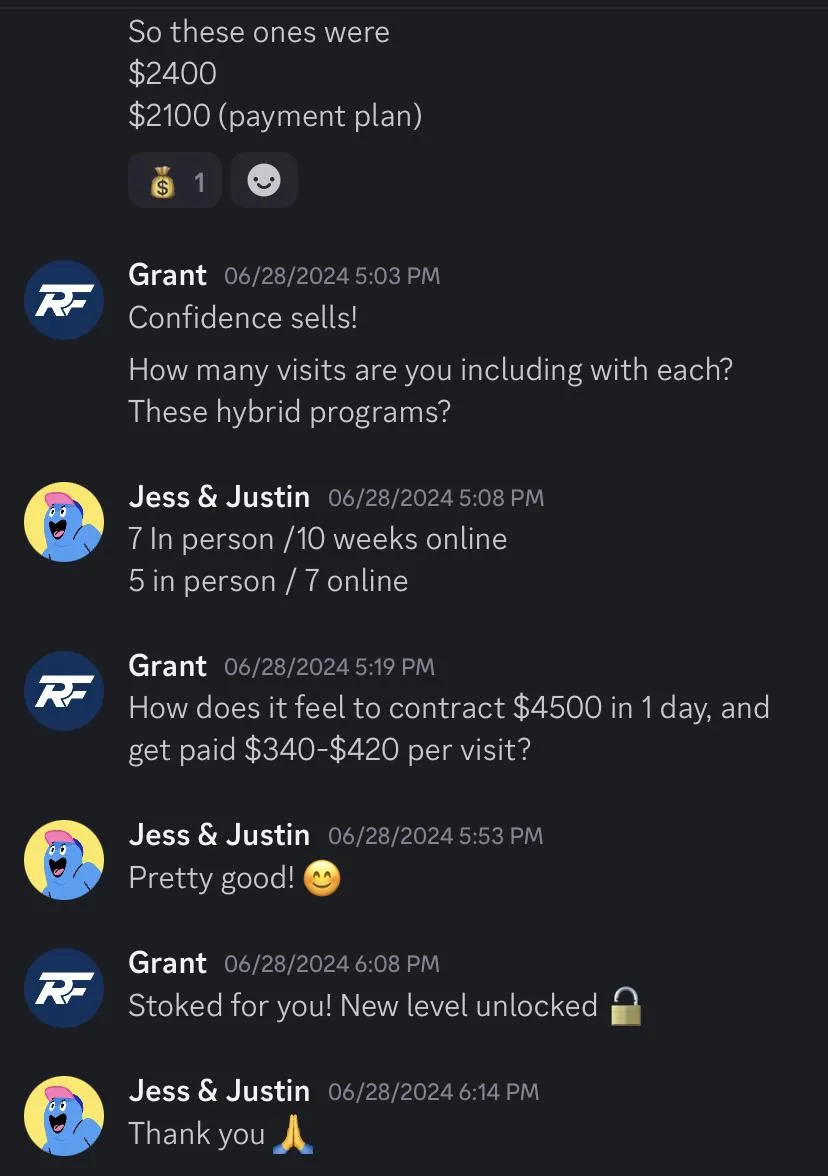
Task: Click the 06/28/2024 6:14 PM timestamp
Action: point(433,1092)
